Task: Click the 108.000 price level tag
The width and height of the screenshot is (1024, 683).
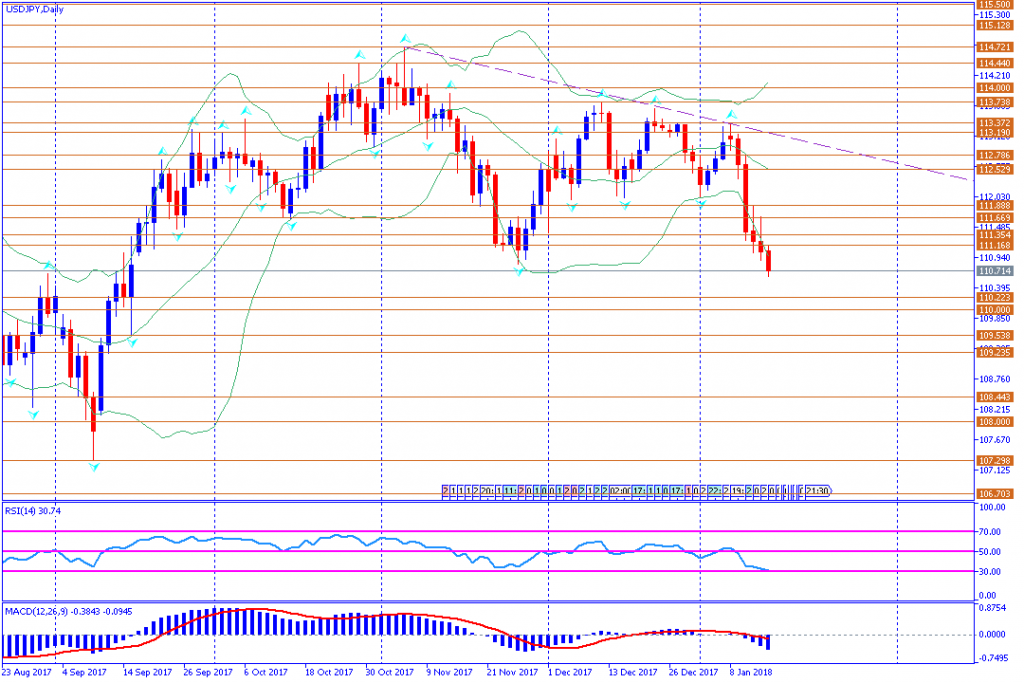Action: (992, 422)
